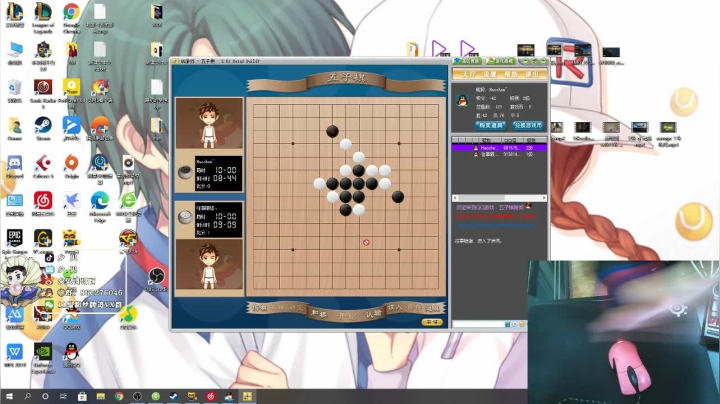720x404 pixels.
Task: Launch Microsoft Edge from desktop
Action: pyautogui.click(x=100, y=202)
